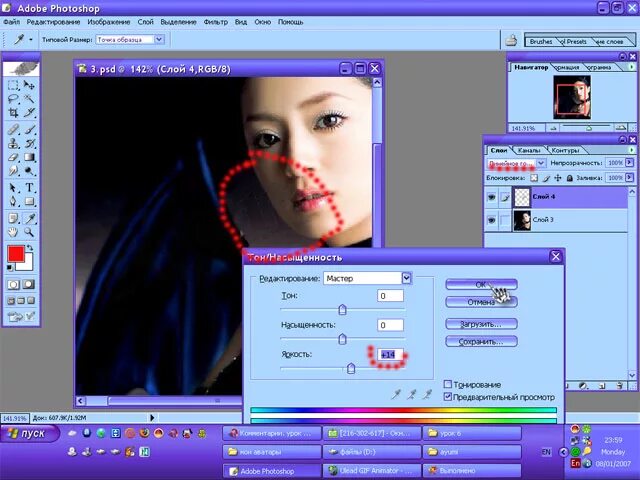Select the Magic Wand tool
640x480 pixels.
click(x=29, y=99)
